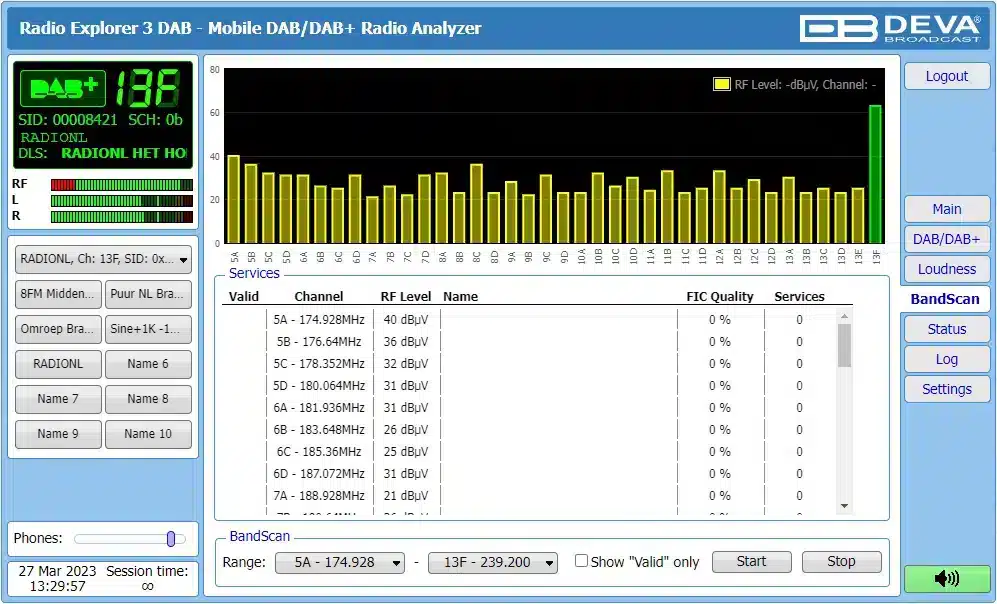Click the services list scrollbar down arrow
Image resolution: width=997 pixels, height=604 pixels.
click(x=844, y=507)
